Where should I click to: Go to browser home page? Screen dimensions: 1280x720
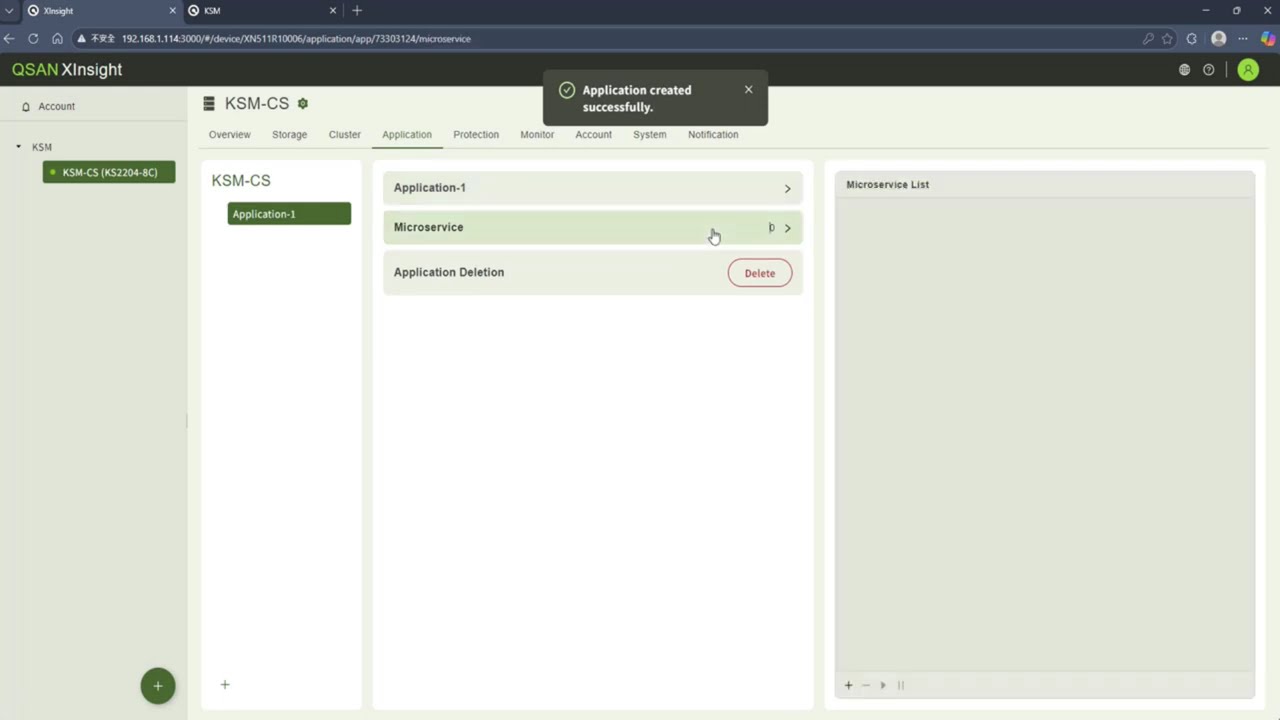(57, 39)
